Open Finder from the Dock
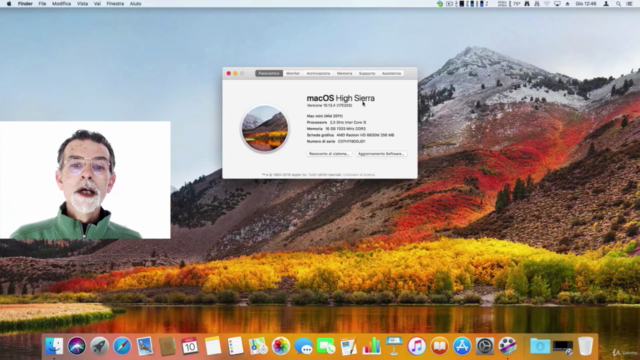 click(54, 347)
